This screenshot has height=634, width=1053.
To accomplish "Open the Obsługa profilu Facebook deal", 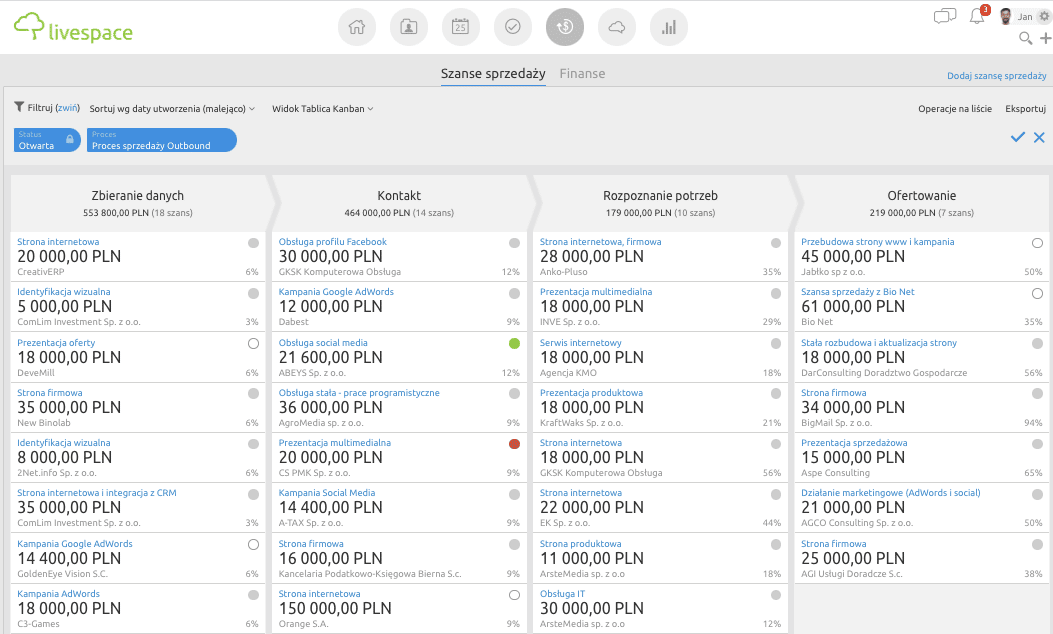I will point(332,242).
